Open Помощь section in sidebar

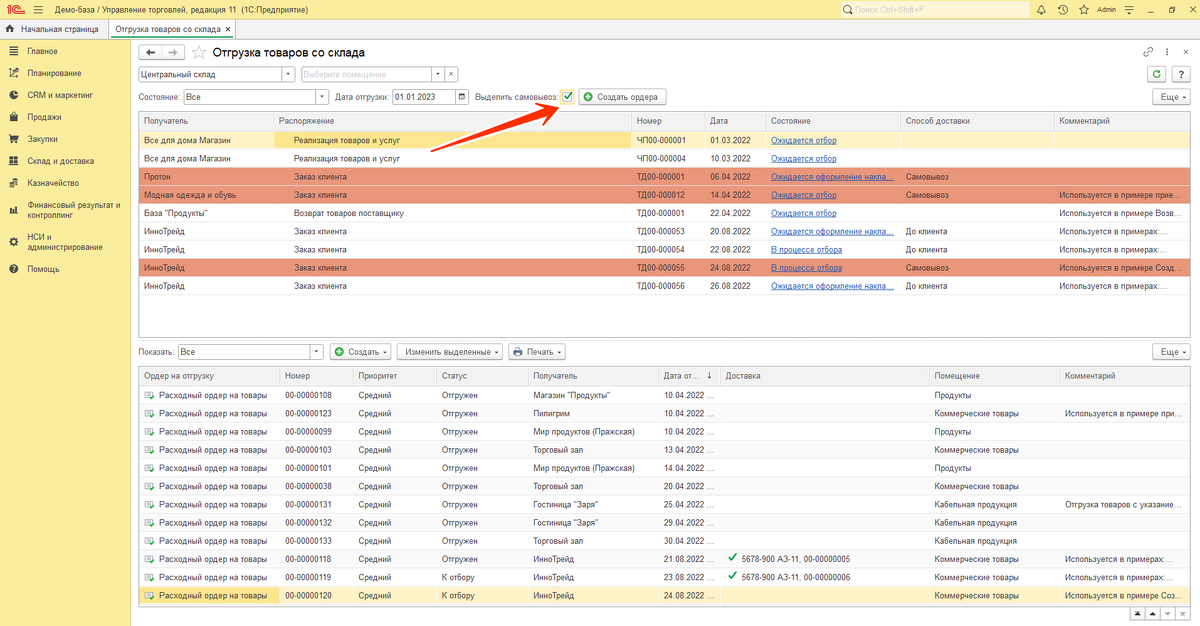point(43,269)
